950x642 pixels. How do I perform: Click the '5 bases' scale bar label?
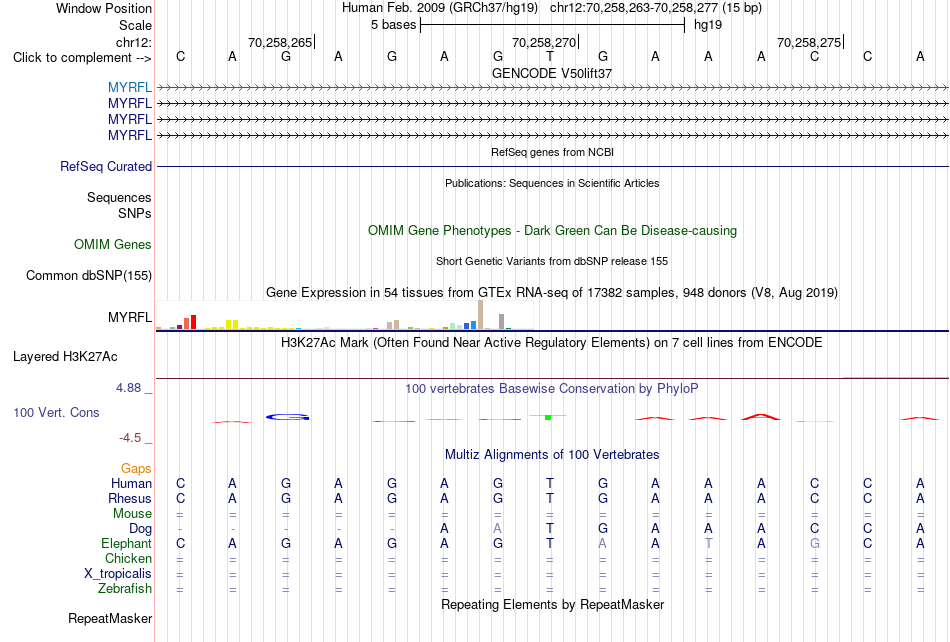pos(394,25)
